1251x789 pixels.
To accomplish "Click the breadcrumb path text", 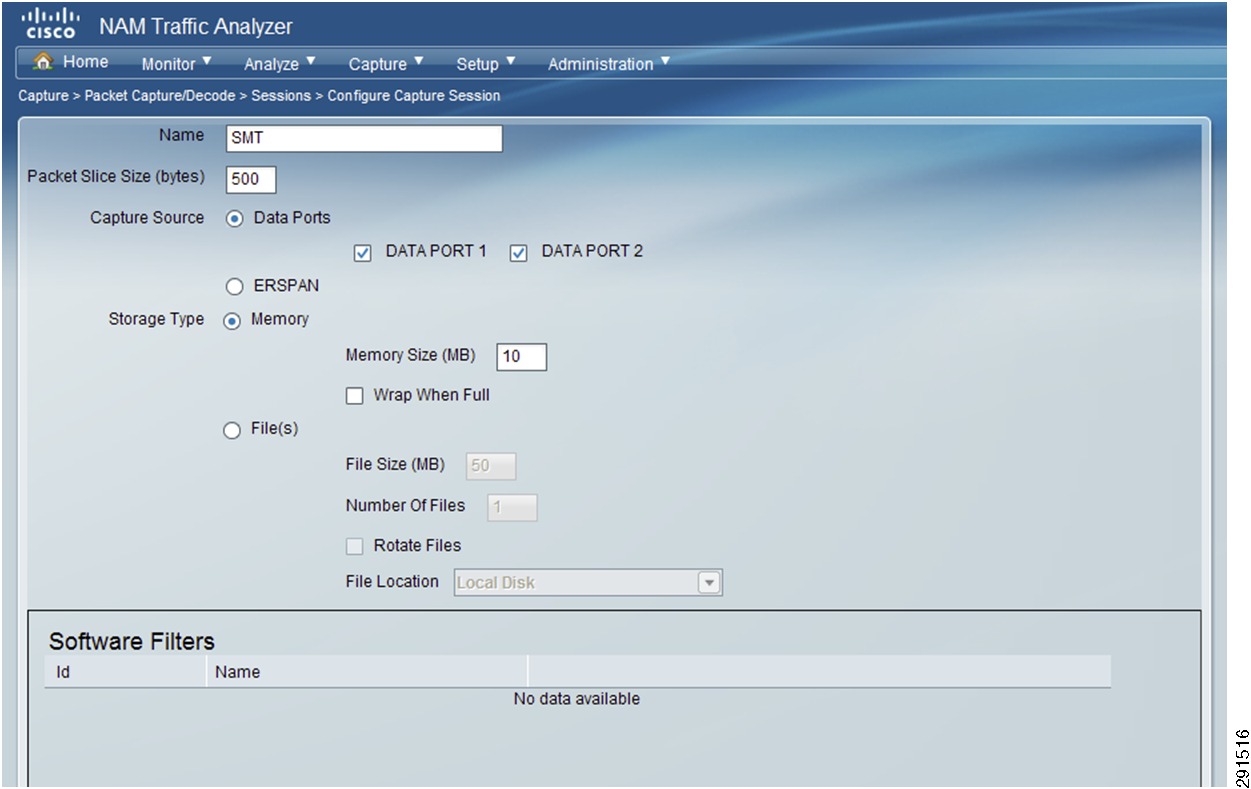I will tap(259, 96).
